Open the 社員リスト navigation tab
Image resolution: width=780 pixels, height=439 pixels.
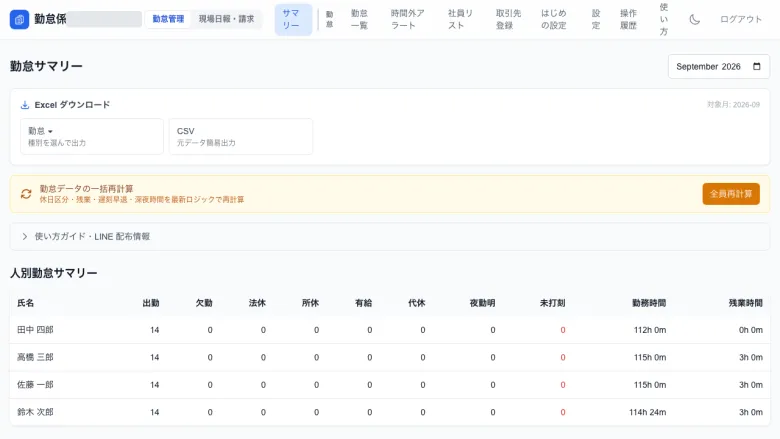(x=460, y=19)
